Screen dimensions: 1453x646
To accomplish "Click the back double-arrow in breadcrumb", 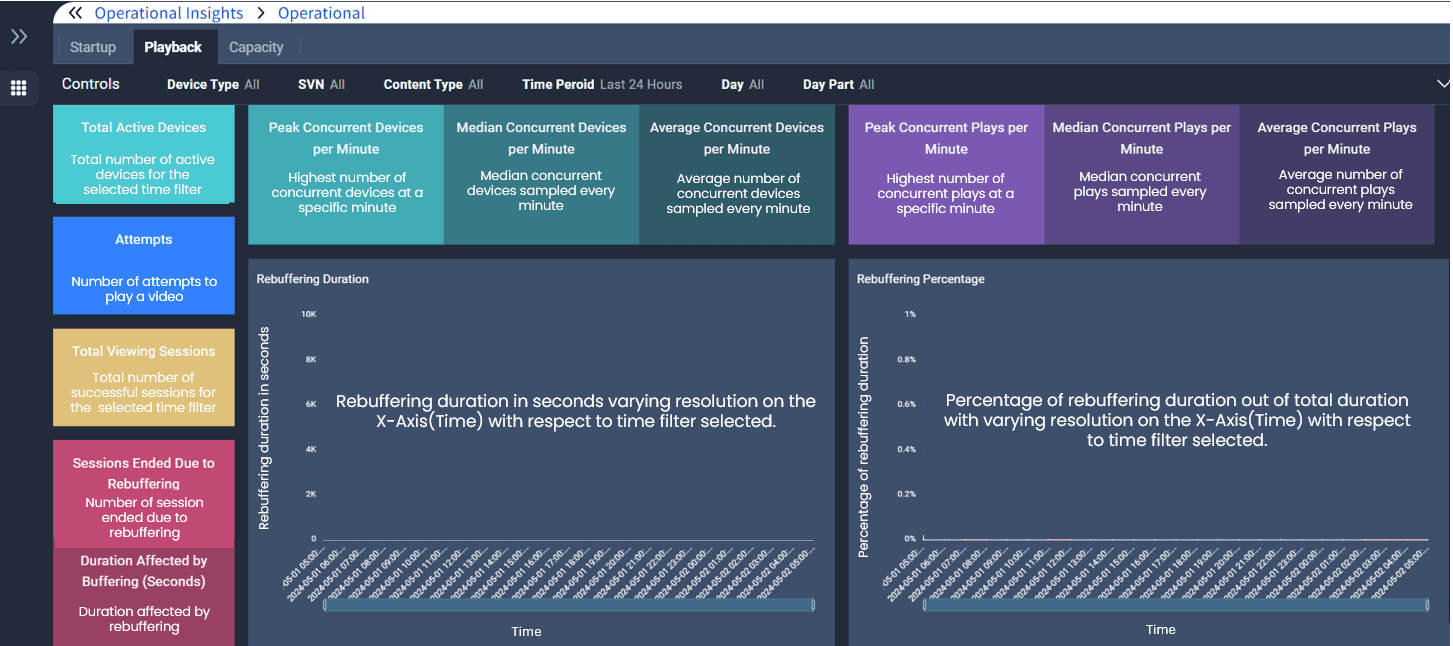I will click(75, 13).
